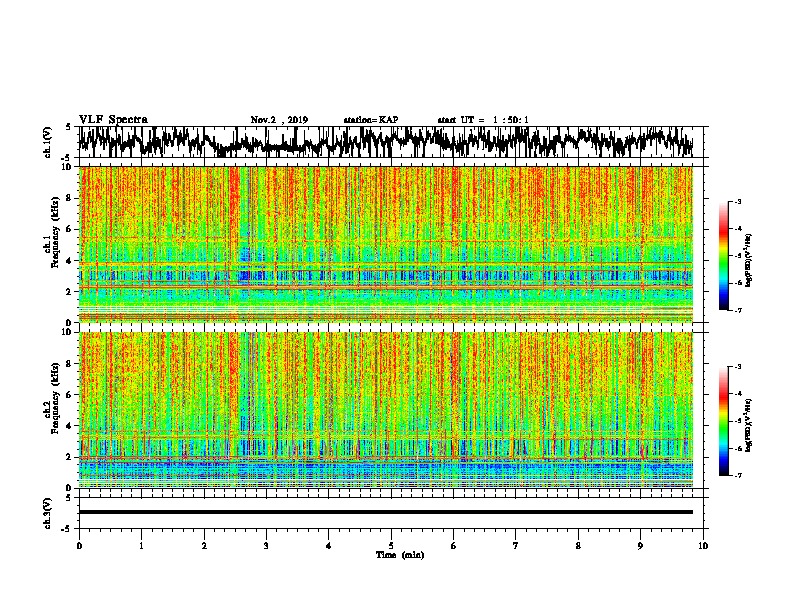Click the "-7" label on ch.1 color bar
The width and height of the screenshot is (792, 612).
737,310
